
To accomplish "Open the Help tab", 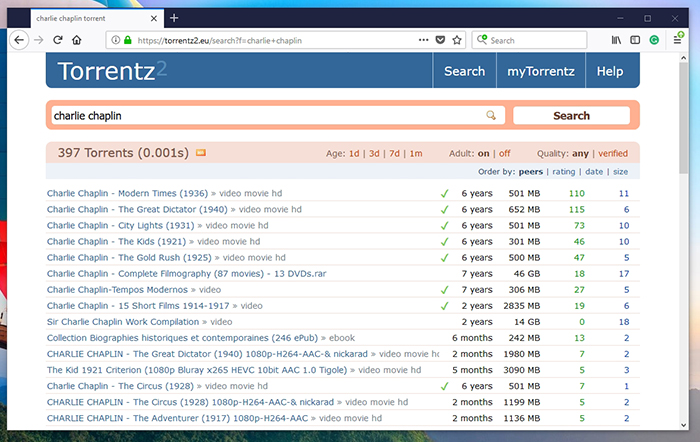I will (610, 71).
